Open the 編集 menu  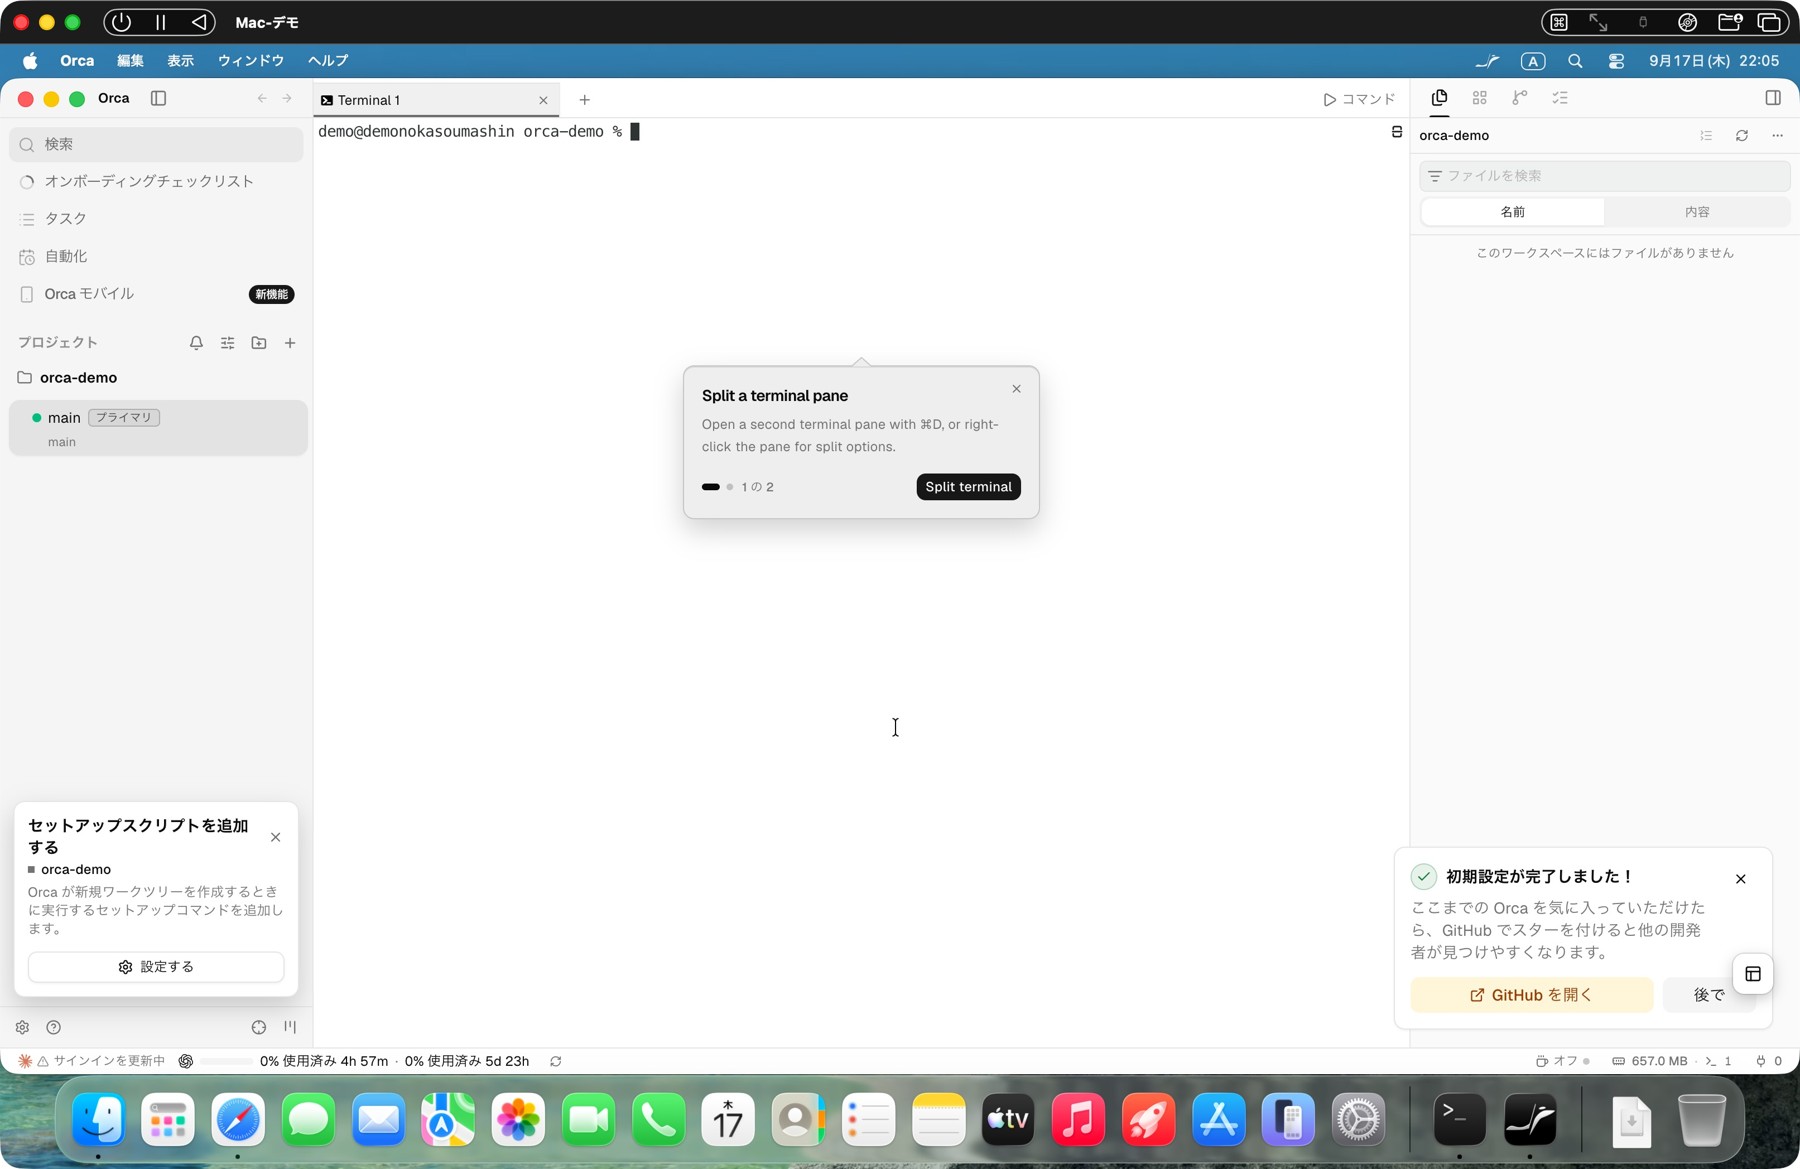130,61
